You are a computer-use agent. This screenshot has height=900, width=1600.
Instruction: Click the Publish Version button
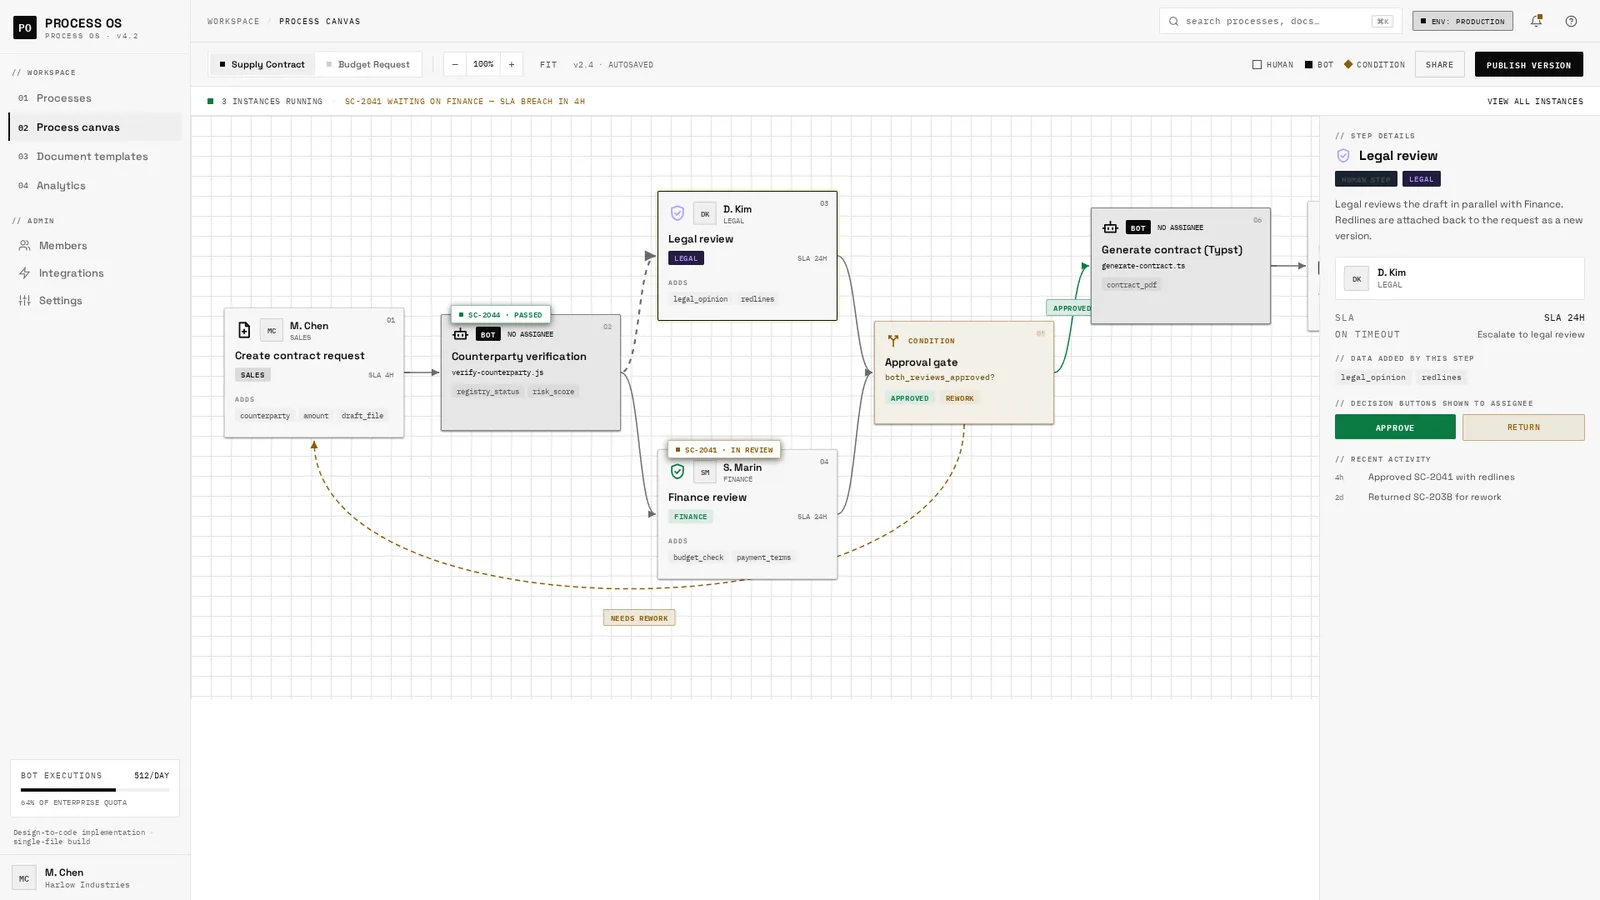(1528, 65)
